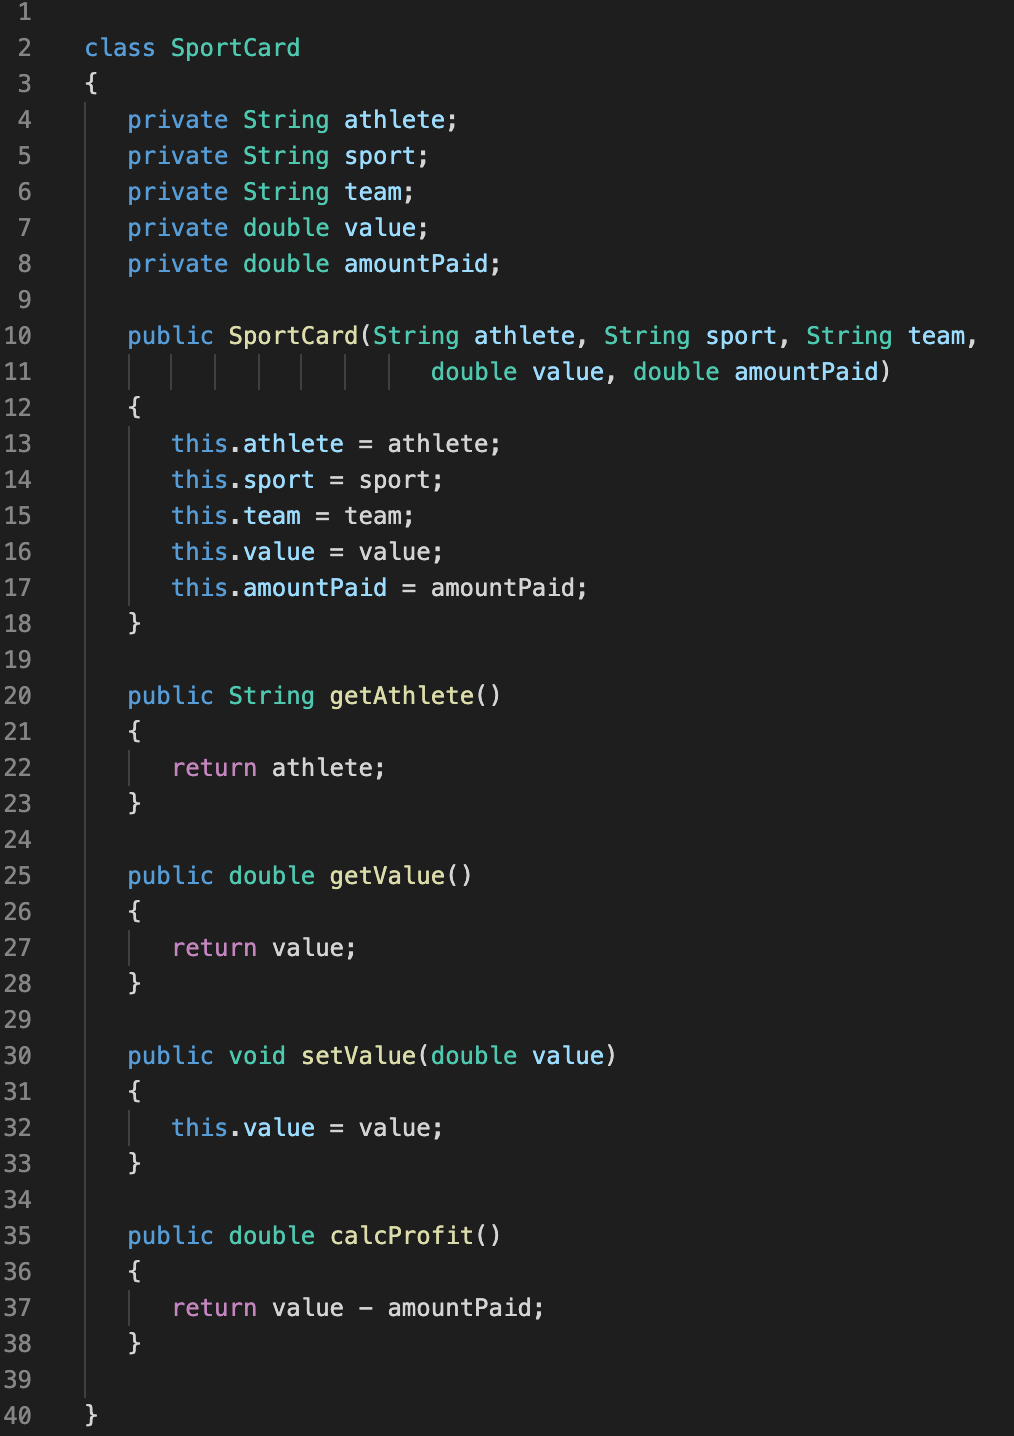
Task: Click the getValue method name
Action: tap(387, 876)
